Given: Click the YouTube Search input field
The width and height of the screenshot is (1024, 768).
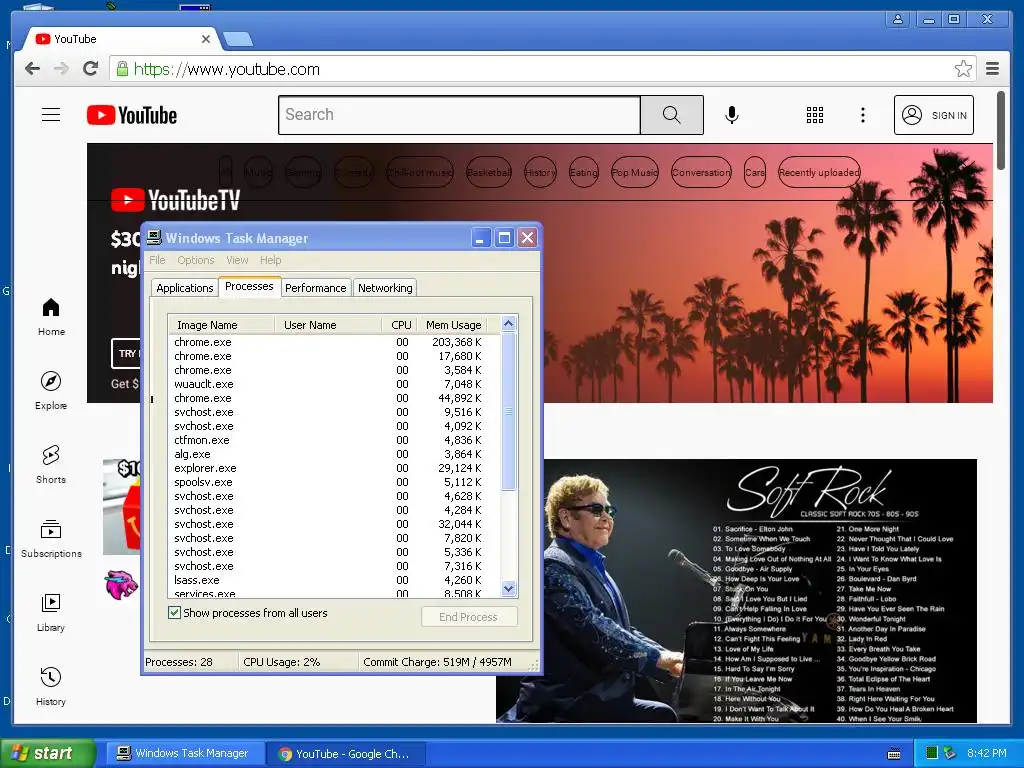Looking at the screenshot, I should [x=459, y=115].
